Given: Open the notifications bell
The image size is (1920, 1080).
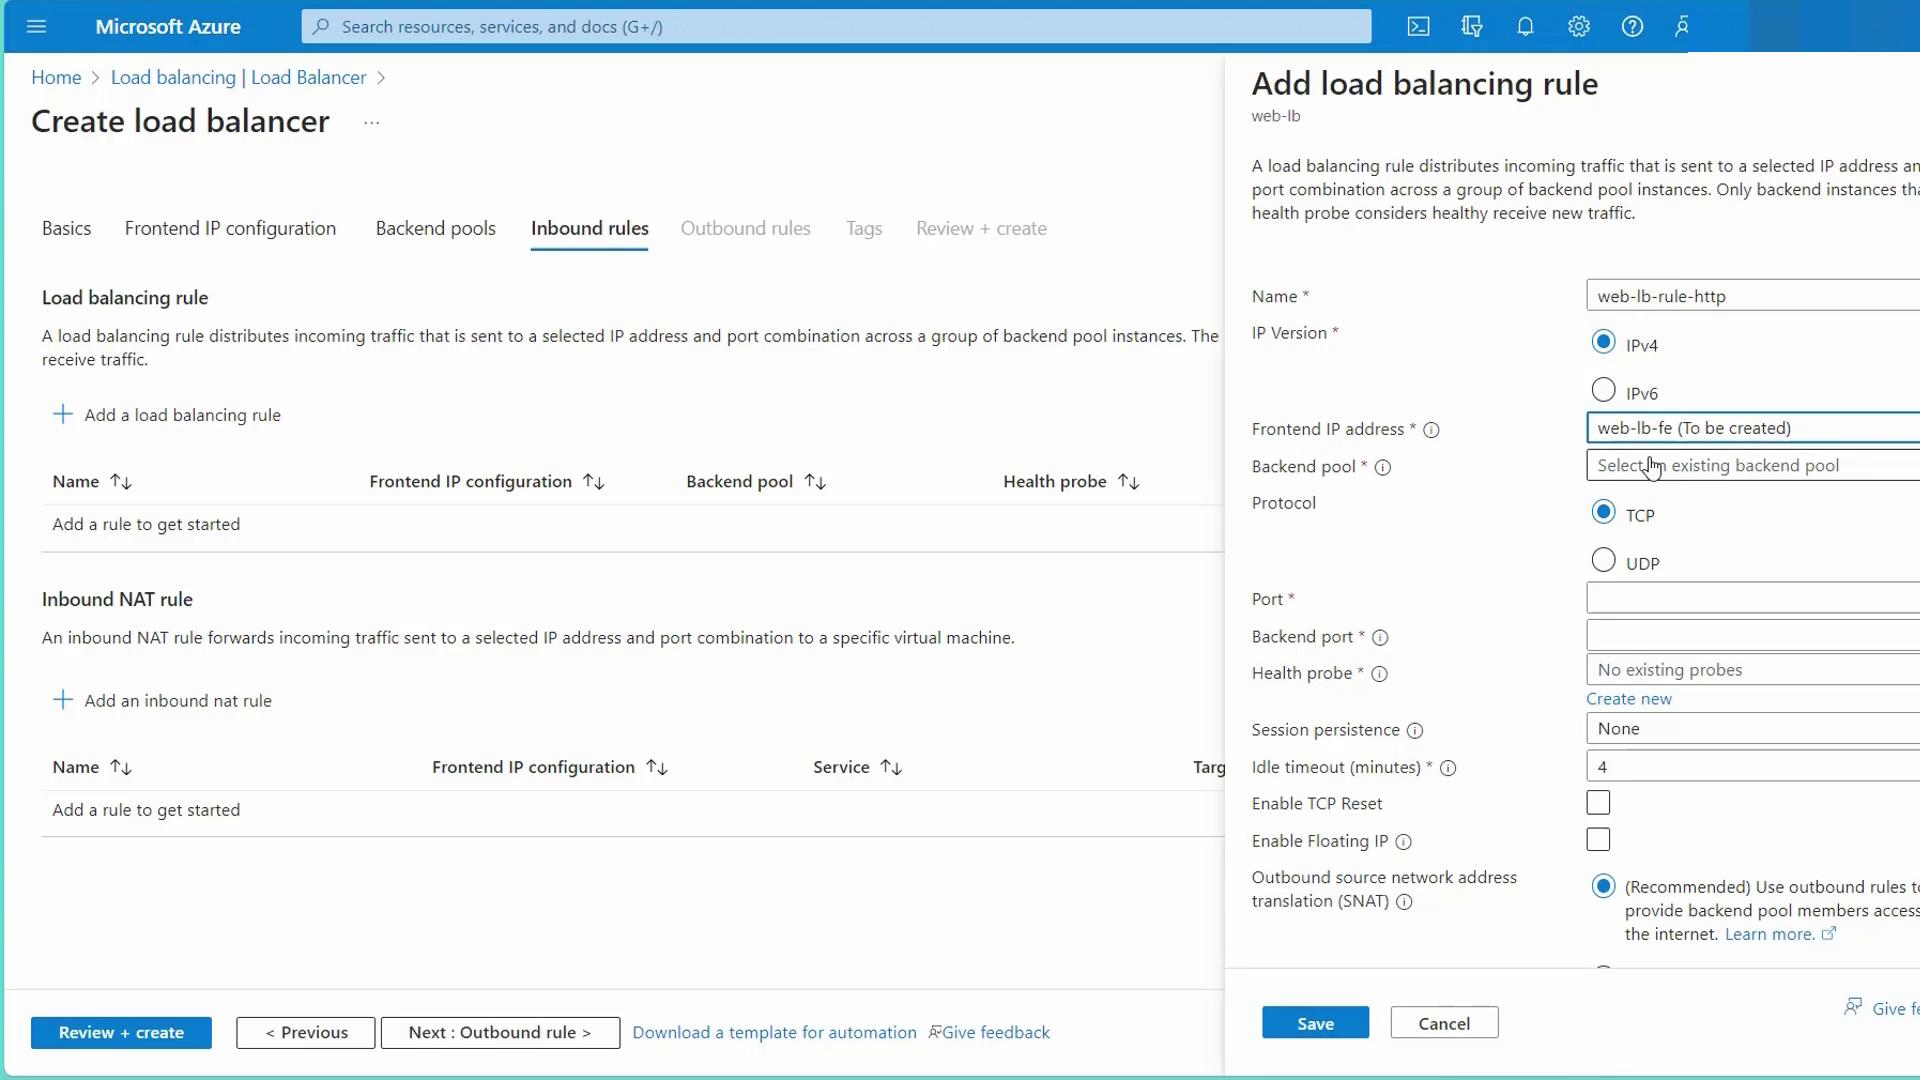Looking at the screenshot, I should click(x=1525, y=27).
